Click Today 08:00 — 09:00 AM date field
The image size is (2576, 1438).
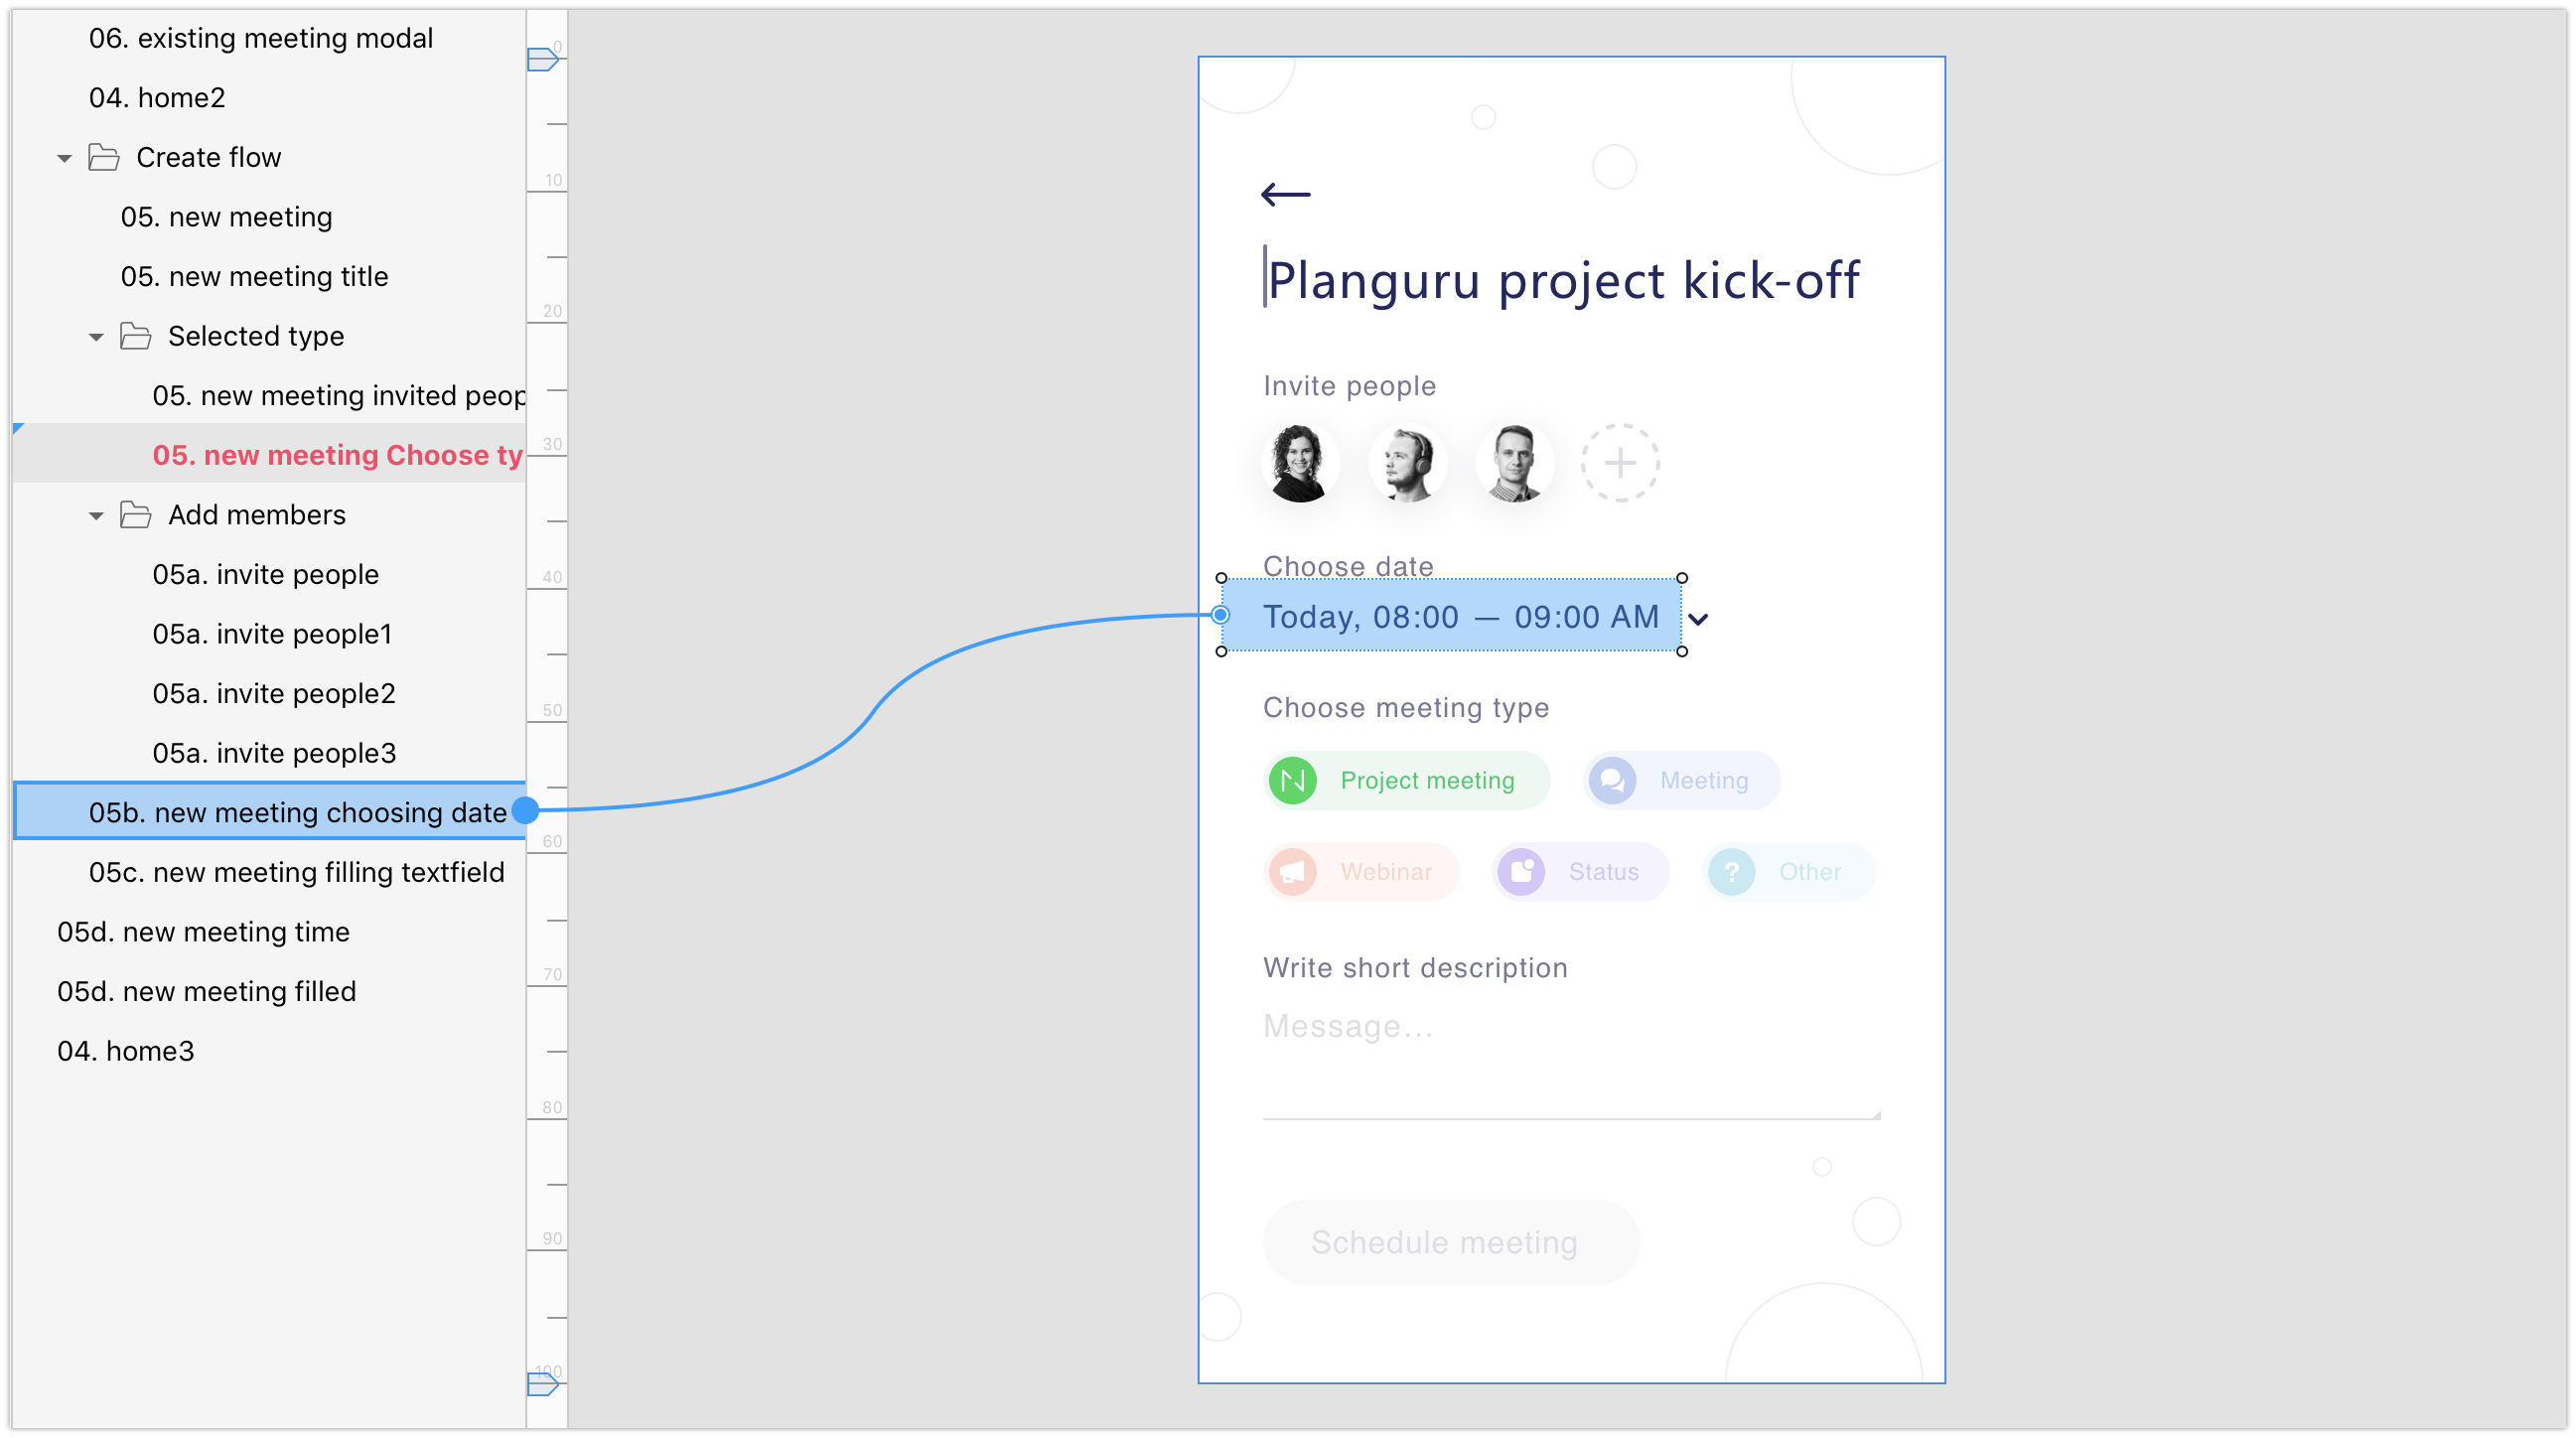tap(1462, 616)
